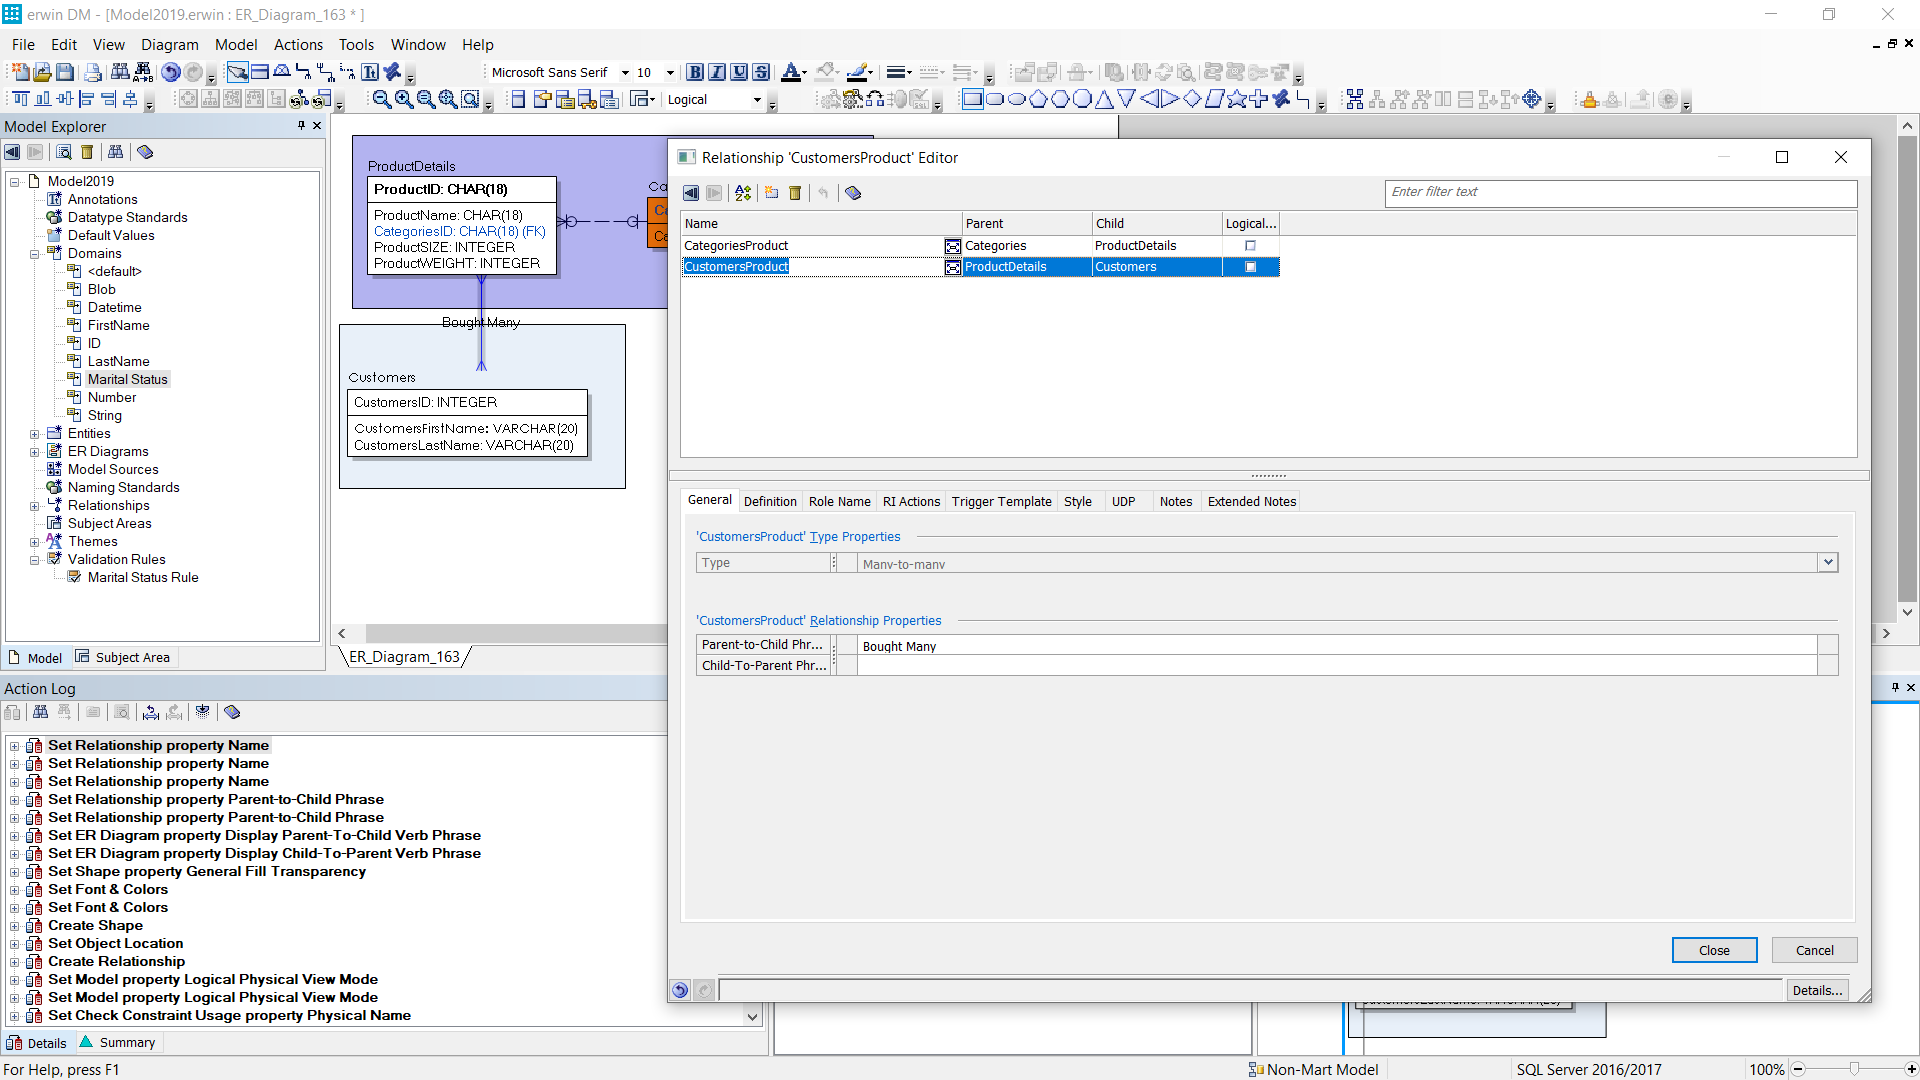Select the Save icon in the toolbar
Viewport: 1920px width, 1080px height.
click(64, 71)
